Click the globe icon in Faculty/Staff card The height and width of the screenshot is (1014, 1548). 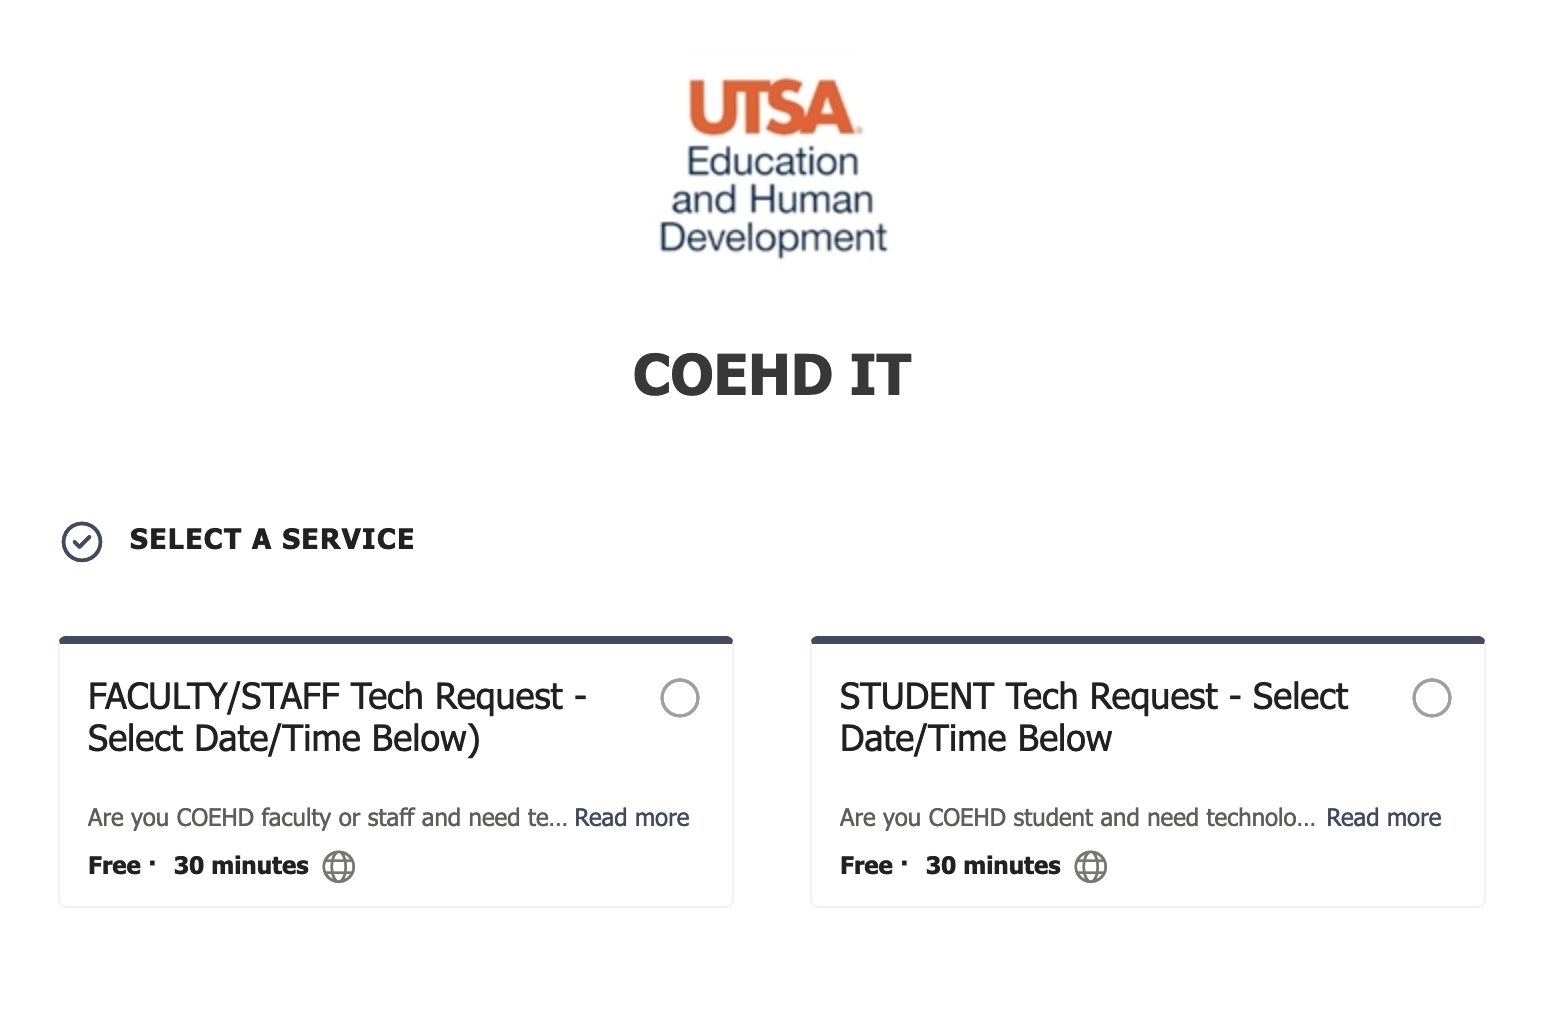click(339, 866)
